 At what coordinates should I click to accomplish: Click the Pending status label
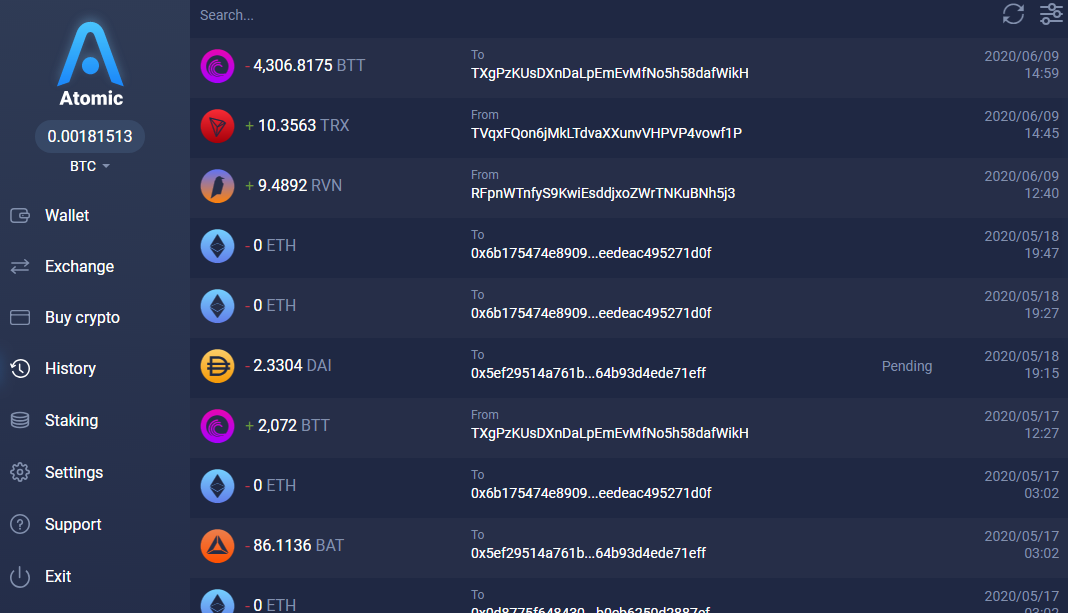coord(907,366)
